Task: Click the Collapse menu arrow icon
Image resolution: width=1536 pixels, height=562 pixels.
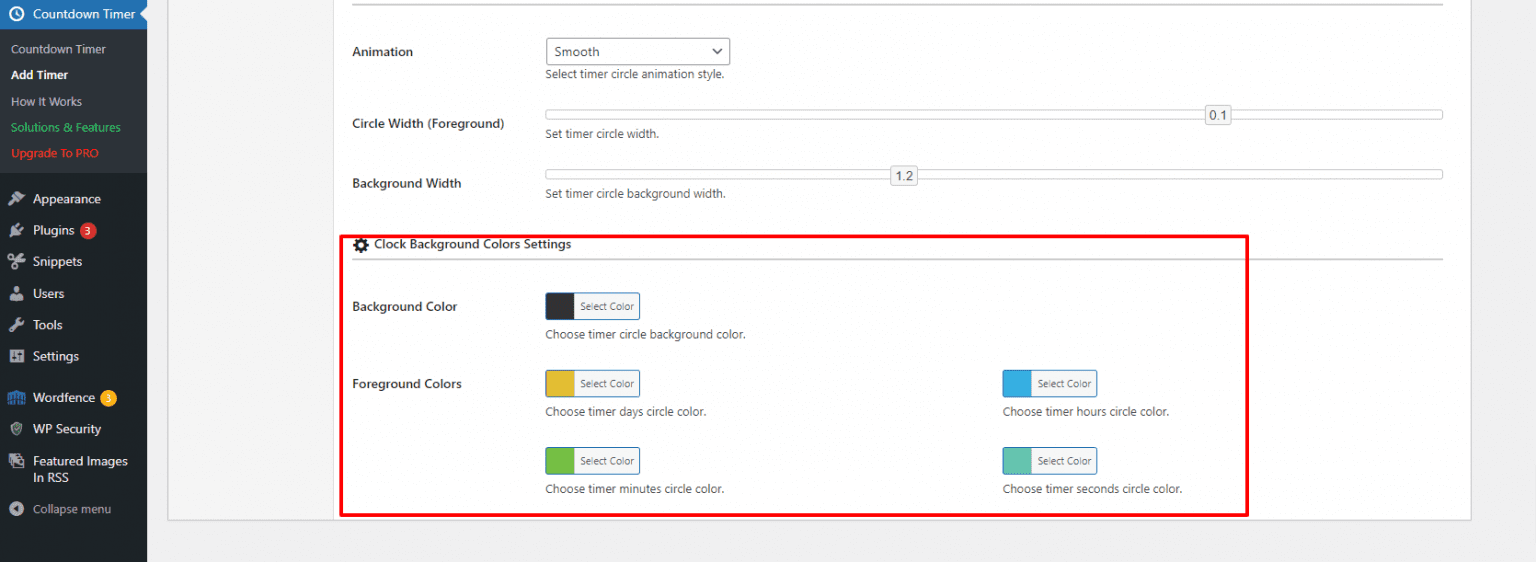Action: point(16,509)
